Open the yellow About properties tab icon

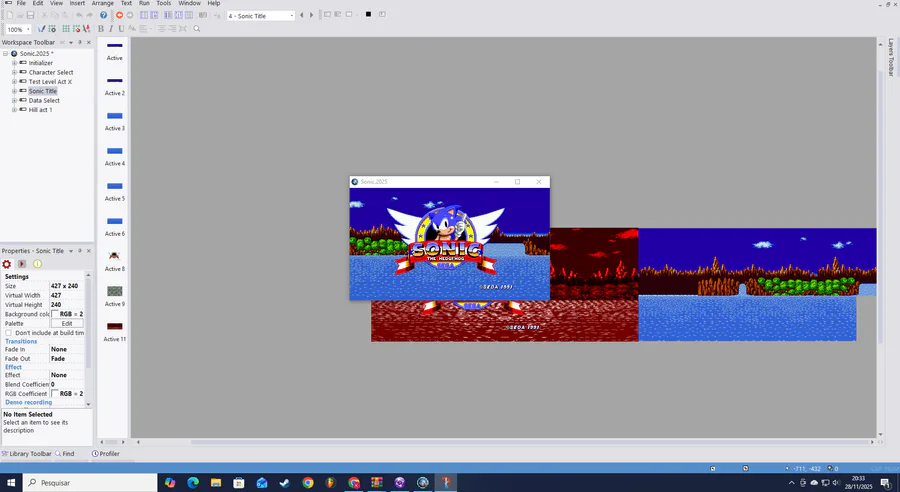37,264
